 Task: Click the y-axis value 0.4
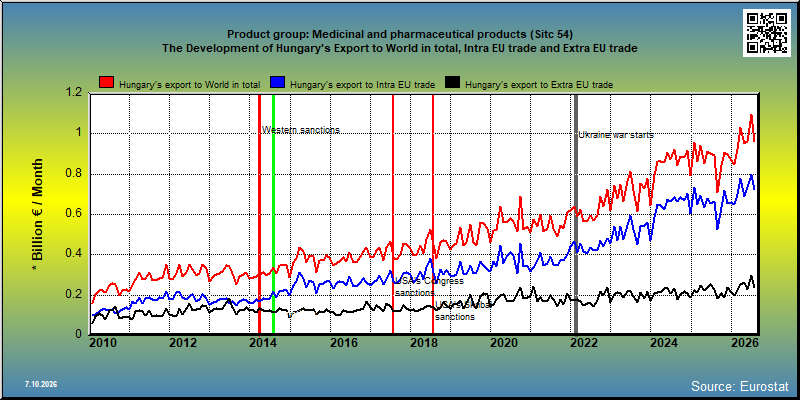click(74, 254)
